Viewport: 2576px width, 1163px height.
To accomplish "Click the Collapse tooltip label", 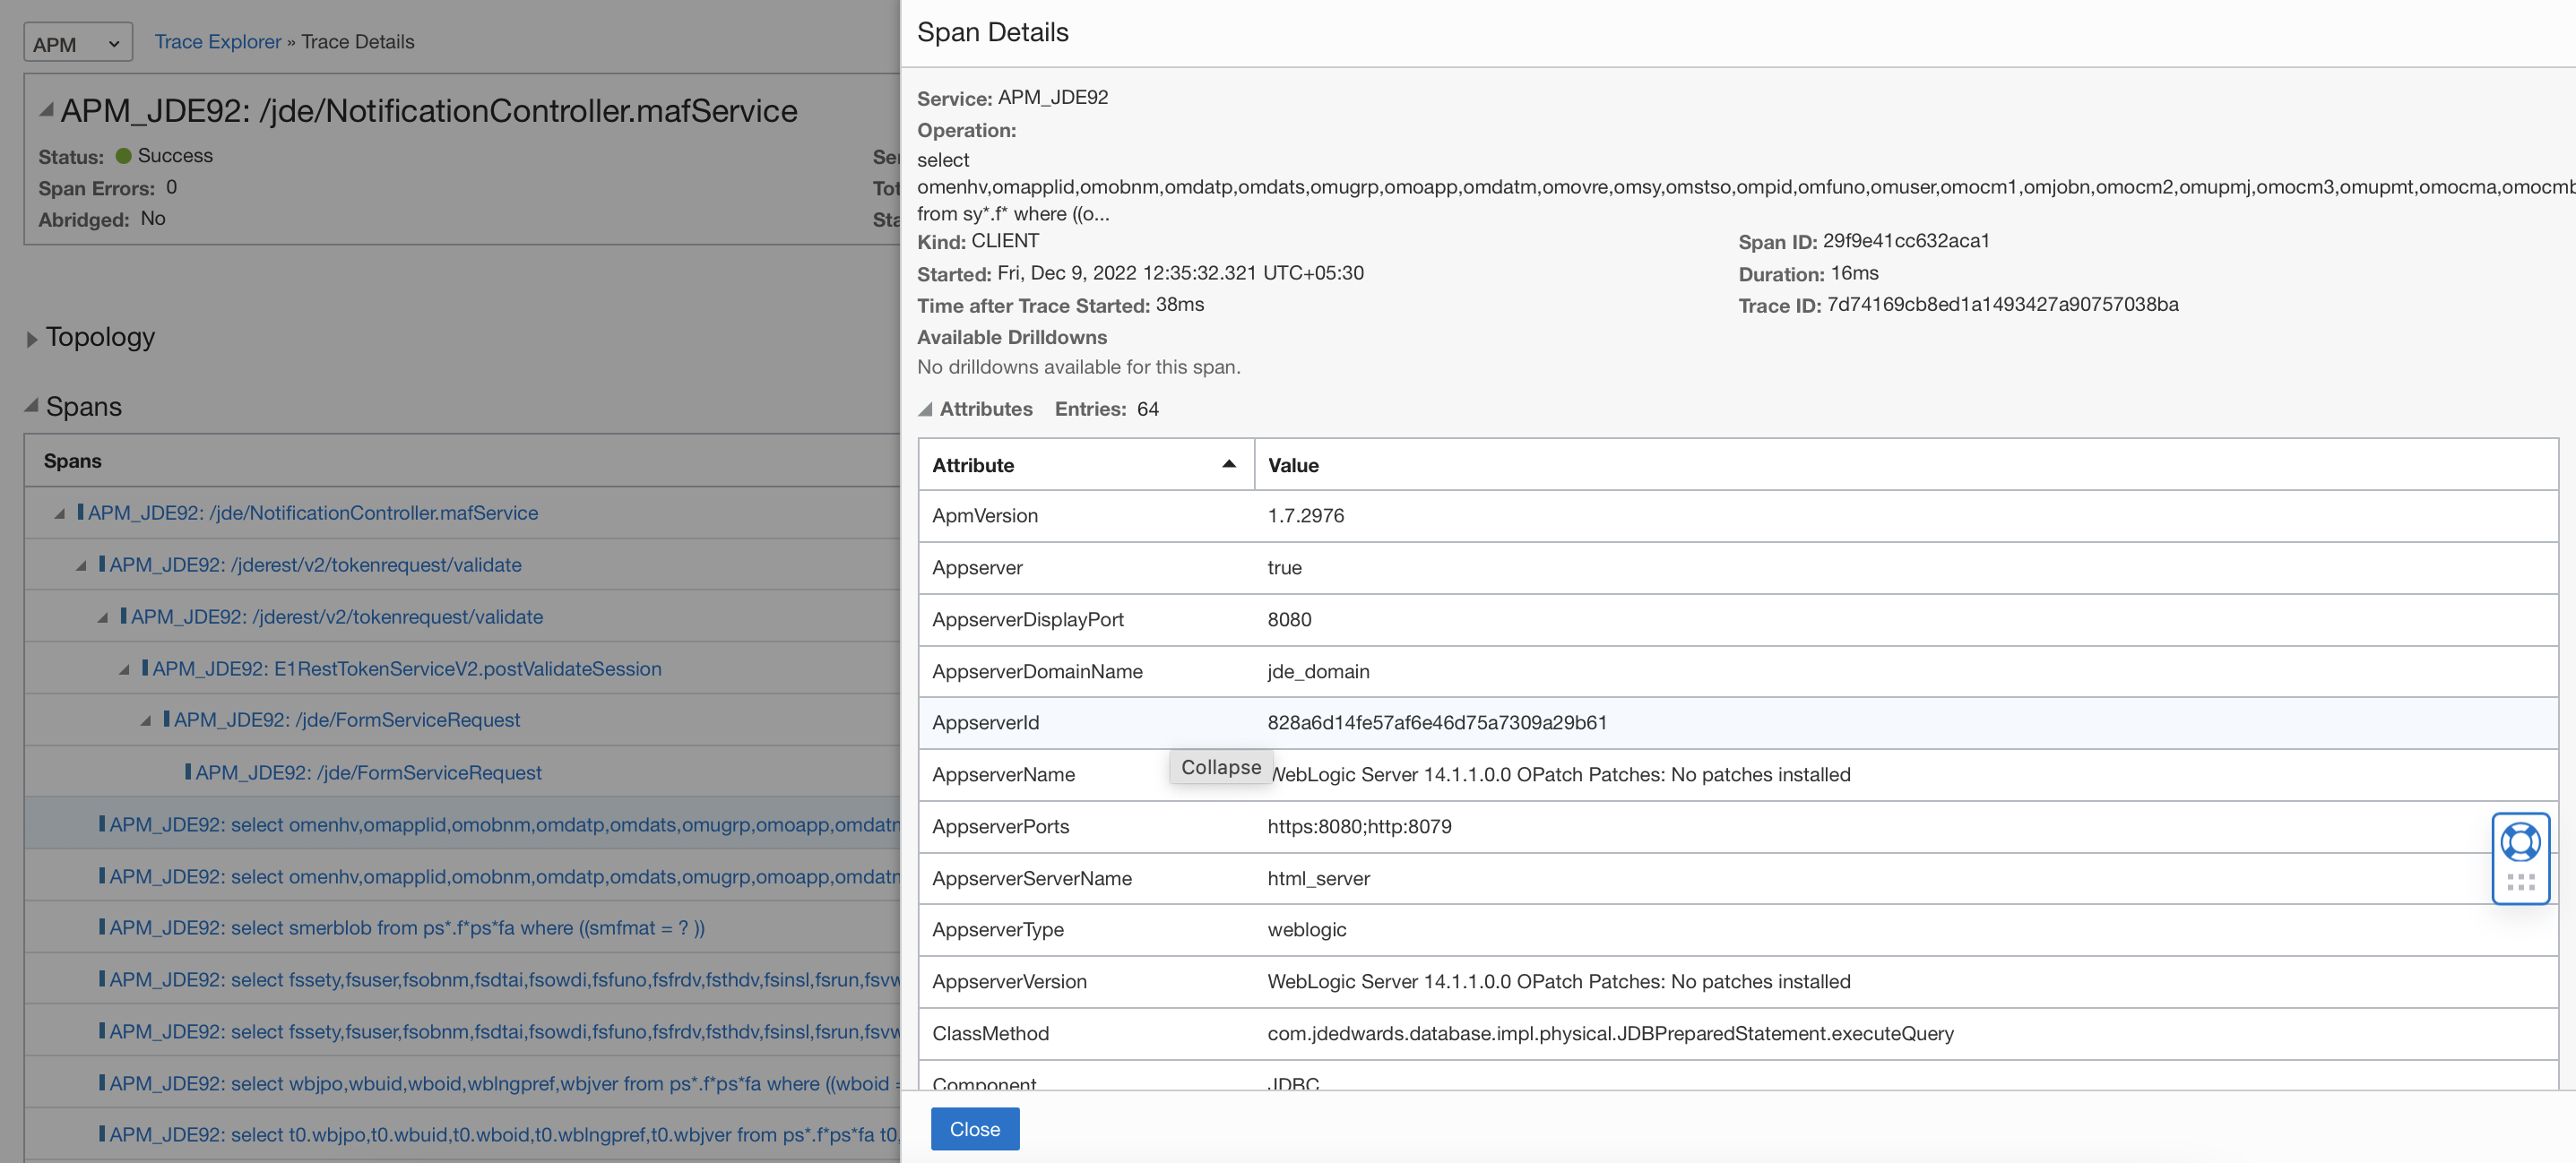I will 1220,767.
